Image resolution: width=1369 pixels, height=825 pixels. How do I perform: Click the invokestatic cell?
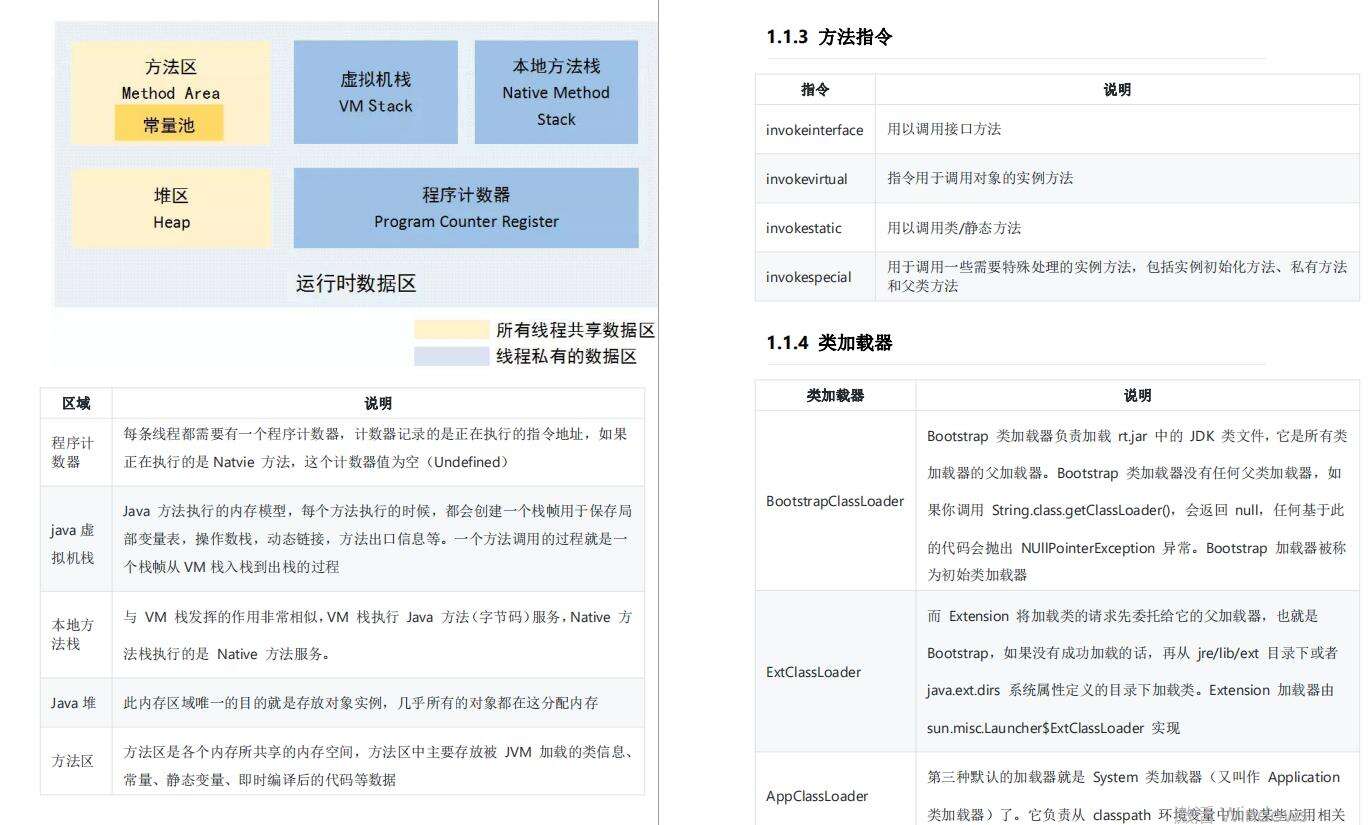(x=815, y=228)
